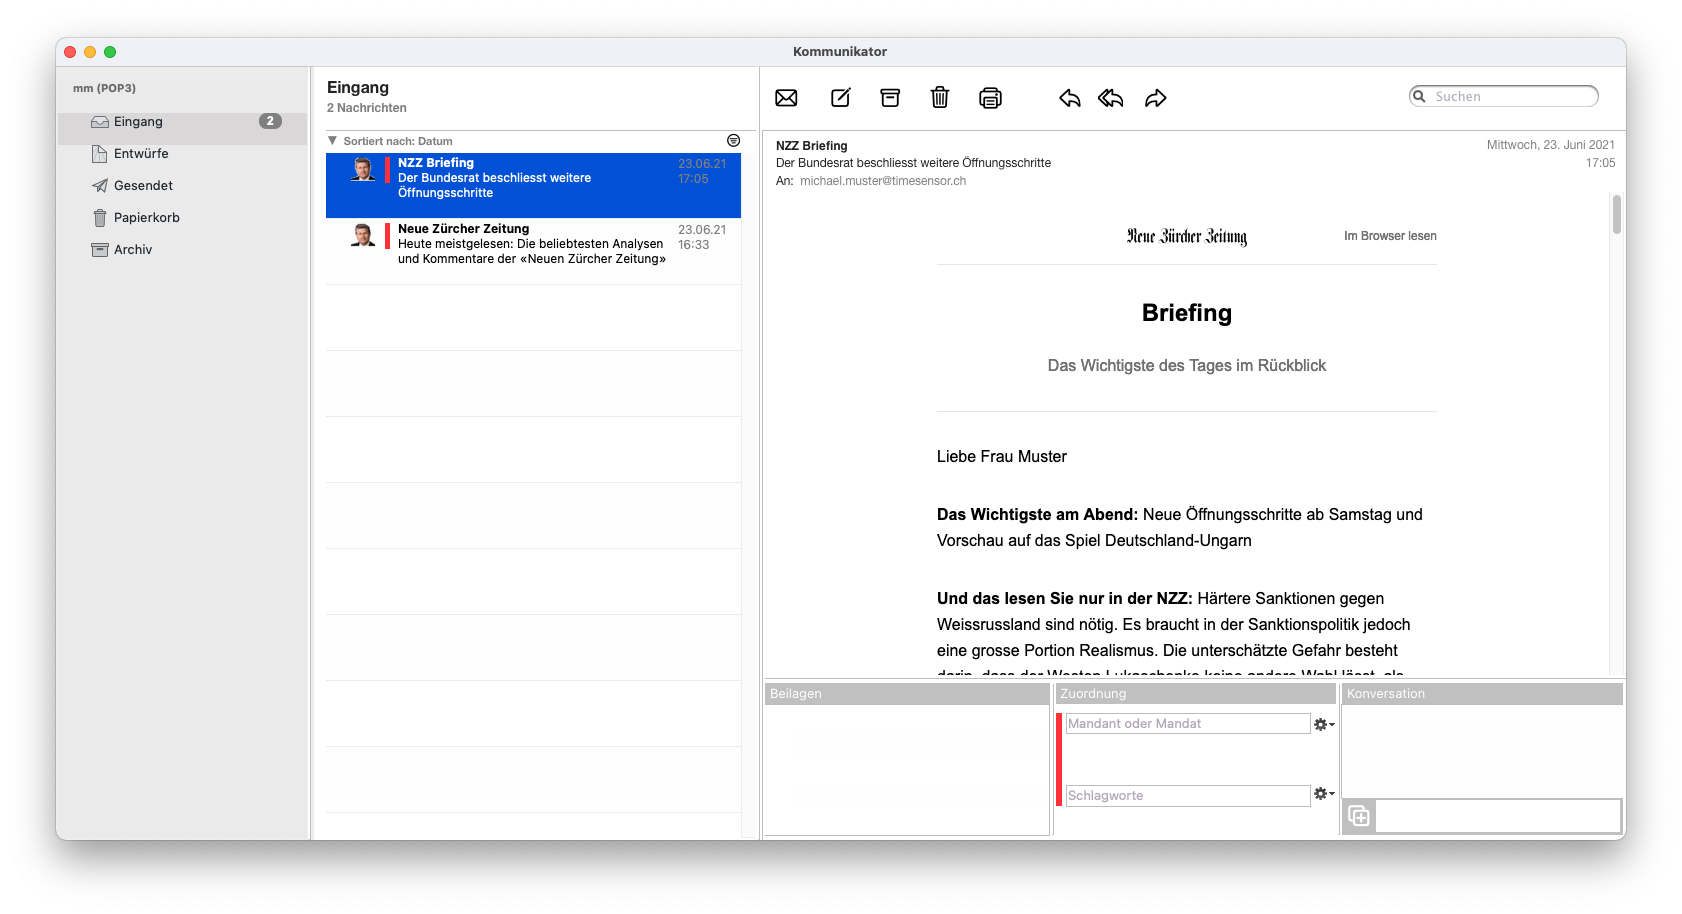The width and height of the screenshot is (1682, 914).
Task: Click 'Im Browser lesen' link
Action: (x=1390, y=236)
